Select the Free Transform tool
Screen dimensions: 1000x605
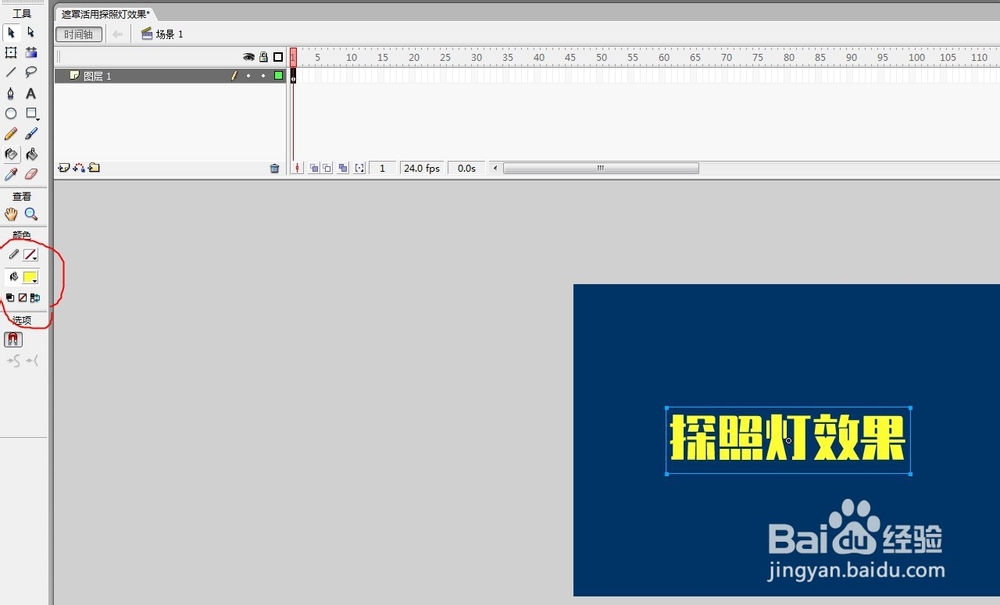coord(12,52)
